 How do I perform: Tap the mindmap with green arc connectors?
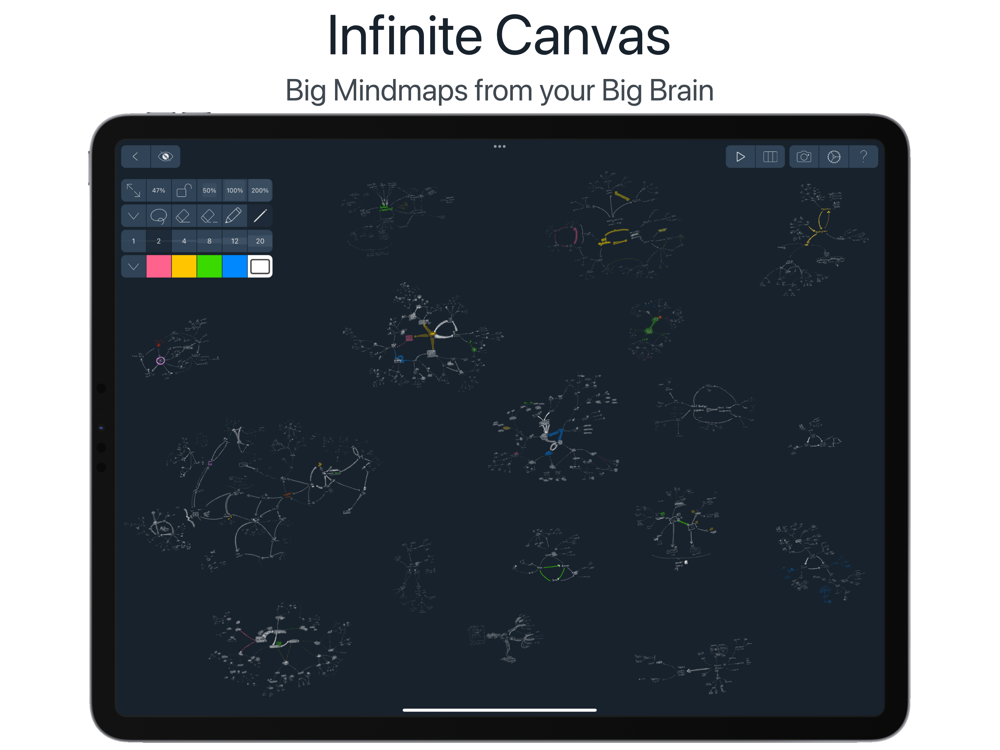552,556
